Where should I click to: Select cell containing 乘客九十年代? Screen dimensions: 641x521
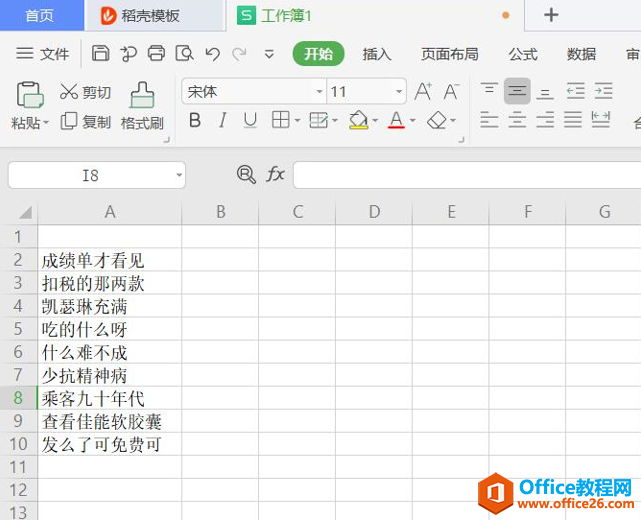[110, 398]
